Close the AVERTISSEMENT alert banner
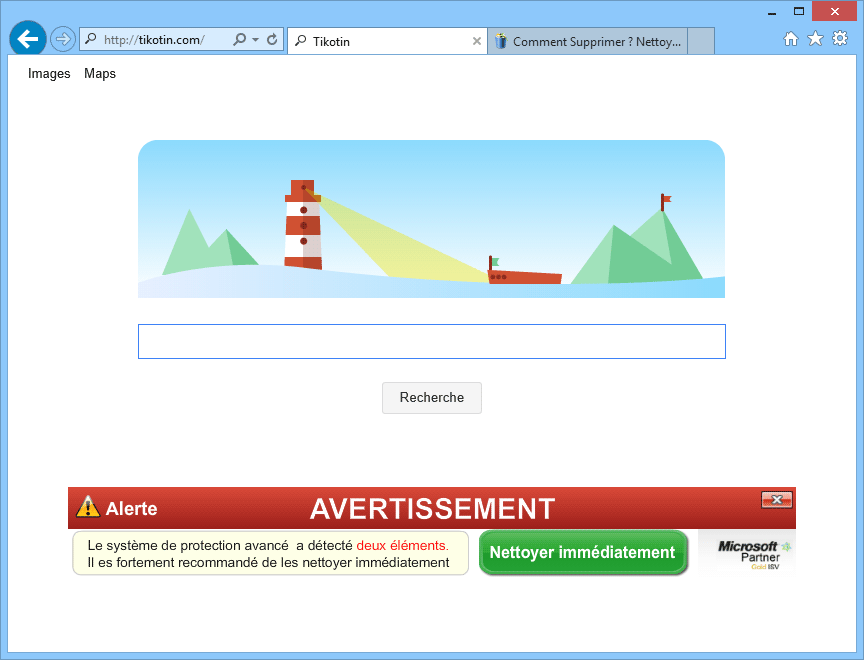The height and width of the screenshot is (660, 864). tap(777, 500)
